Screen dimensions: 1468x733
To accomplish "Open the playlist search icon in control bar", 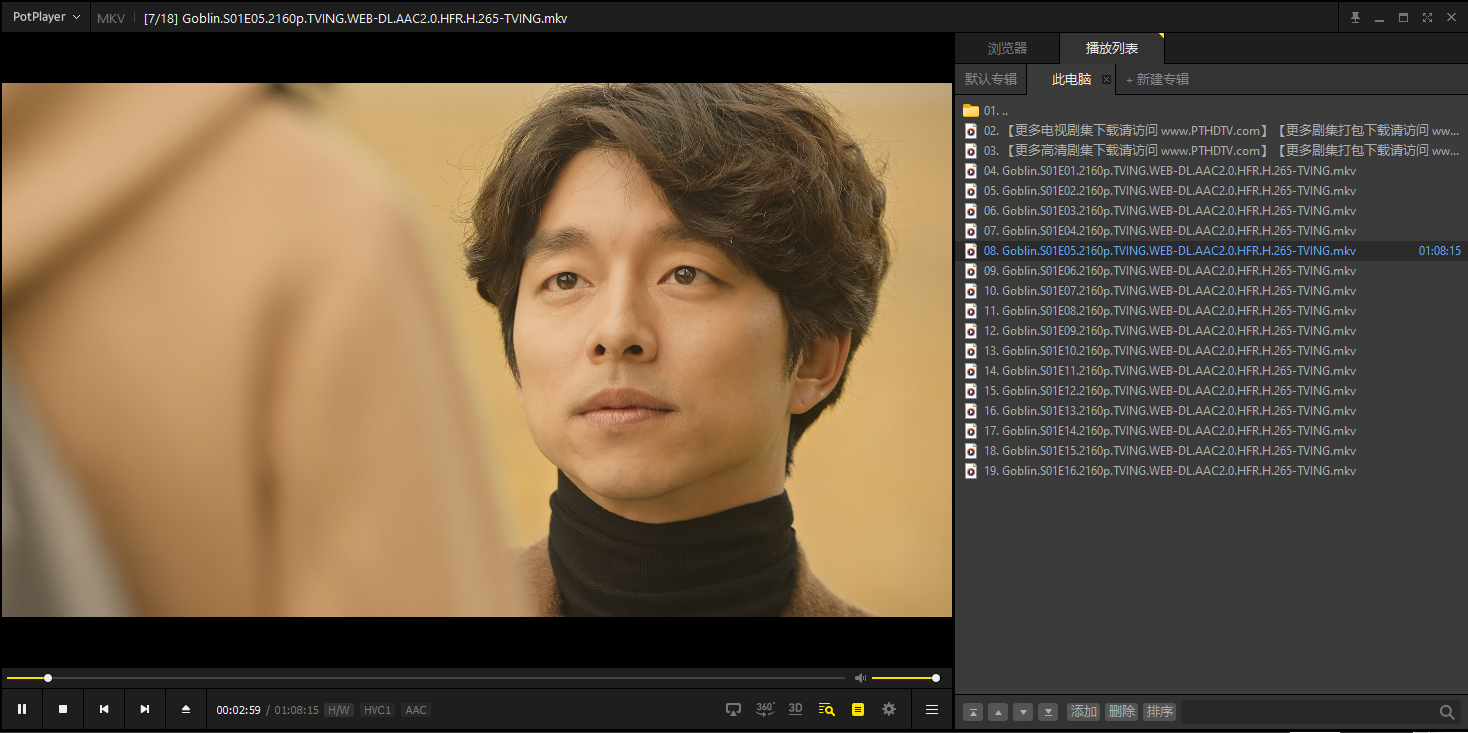I will tap(826, 709).
